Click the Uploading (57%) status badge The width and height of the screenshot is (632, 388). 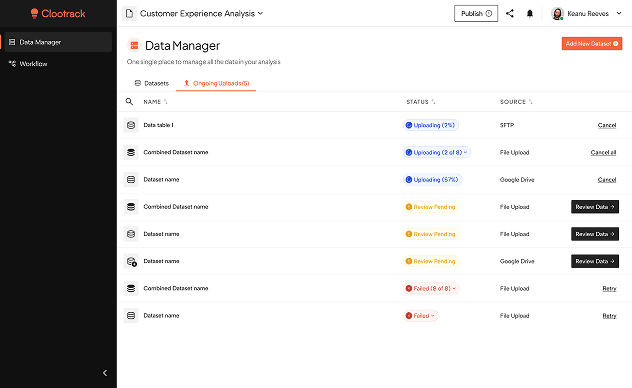coord(432,180)
